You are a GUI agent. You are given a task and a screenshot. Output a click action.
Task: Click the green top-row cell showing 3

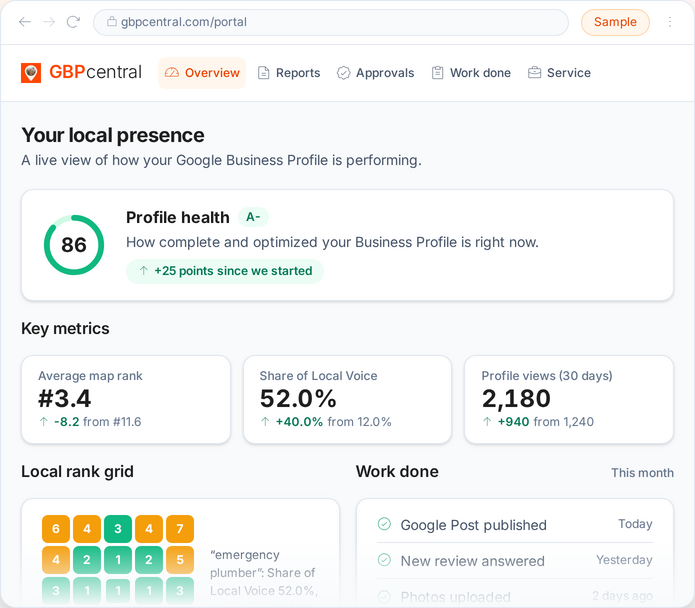118,529
